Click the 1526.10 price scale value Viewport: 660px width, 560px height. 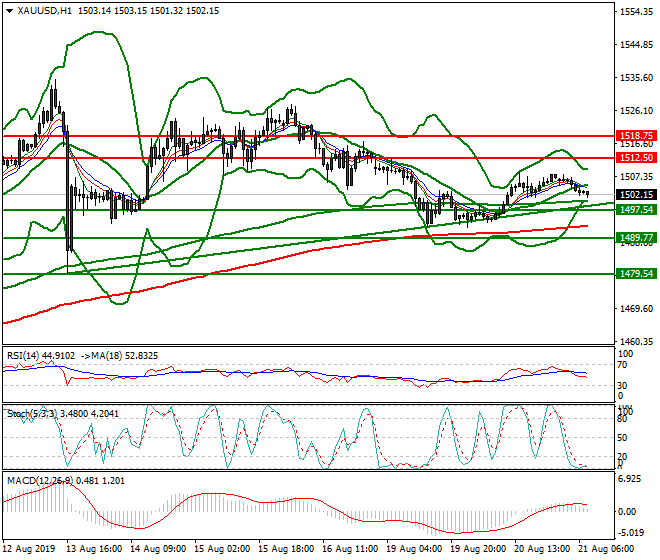tap(636, 111)
